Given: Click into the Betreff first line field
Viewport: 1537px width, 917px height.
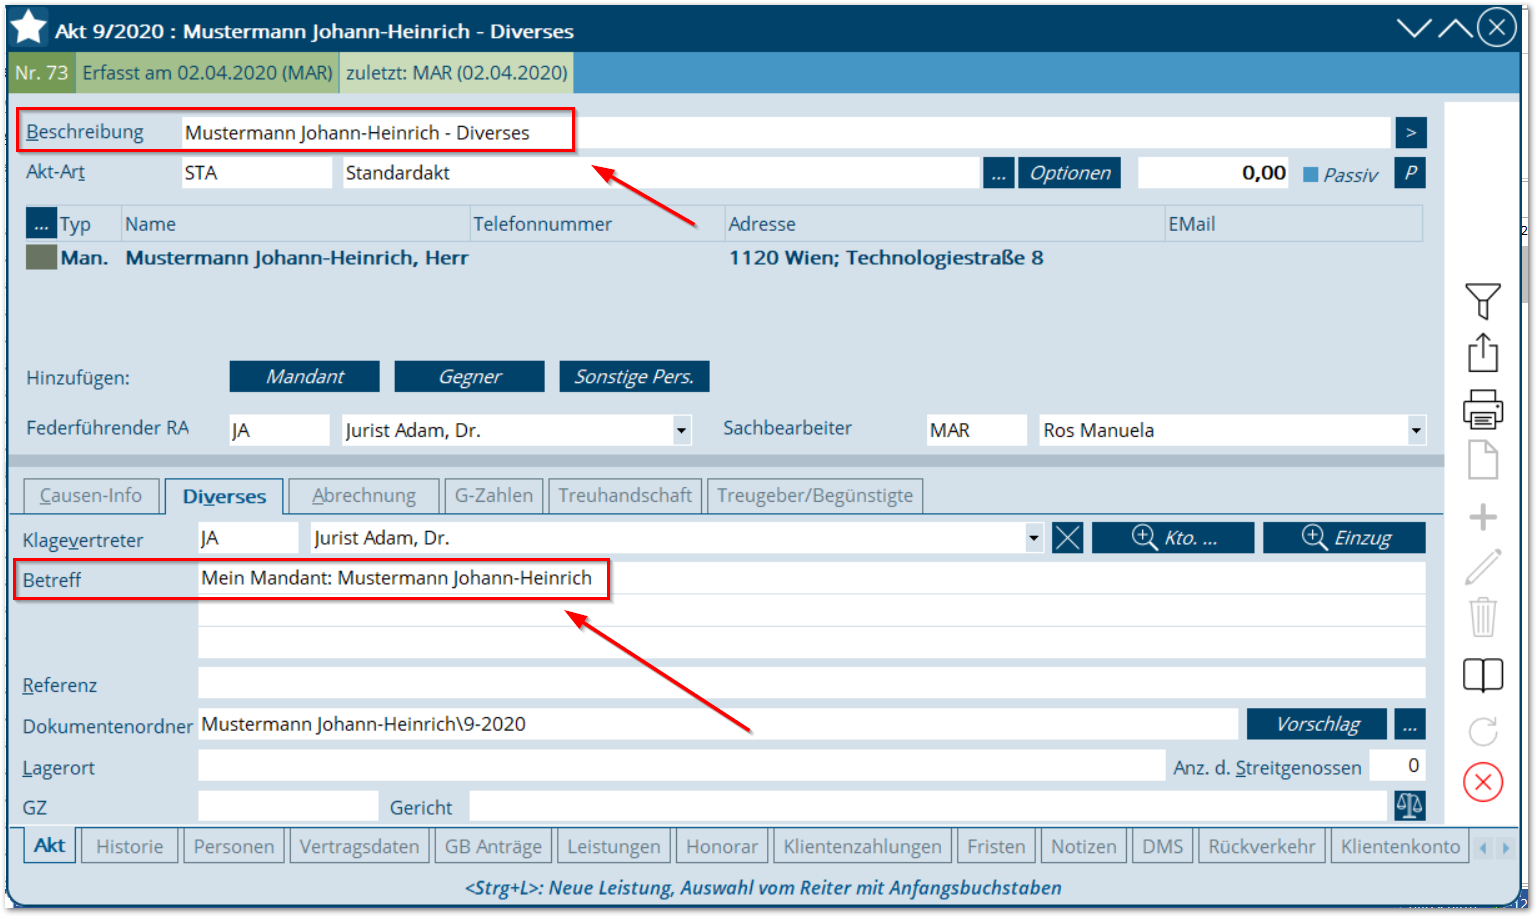Looking at the screenshot, I should point(812,578).
